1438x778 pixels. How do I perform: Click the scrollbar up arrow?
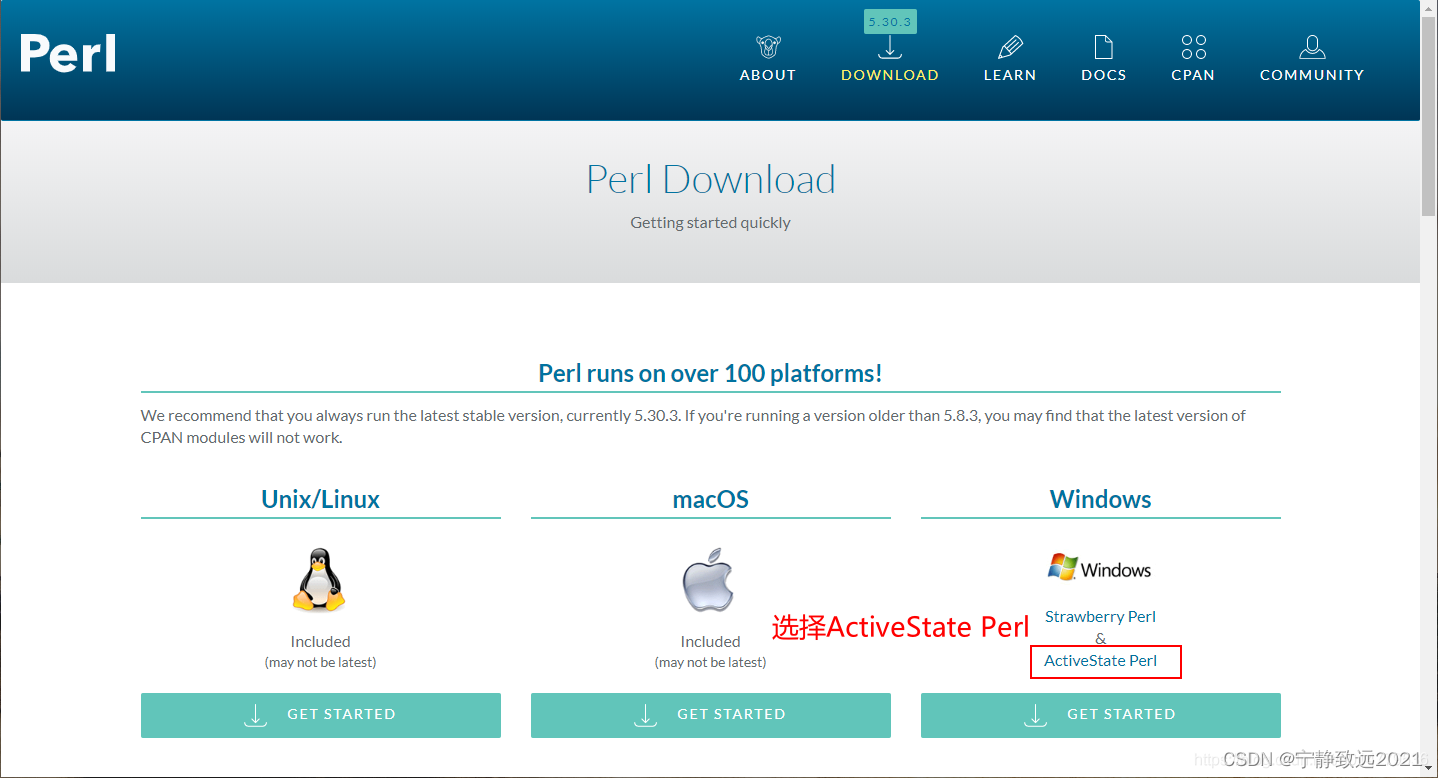[x=1429, y=9]
